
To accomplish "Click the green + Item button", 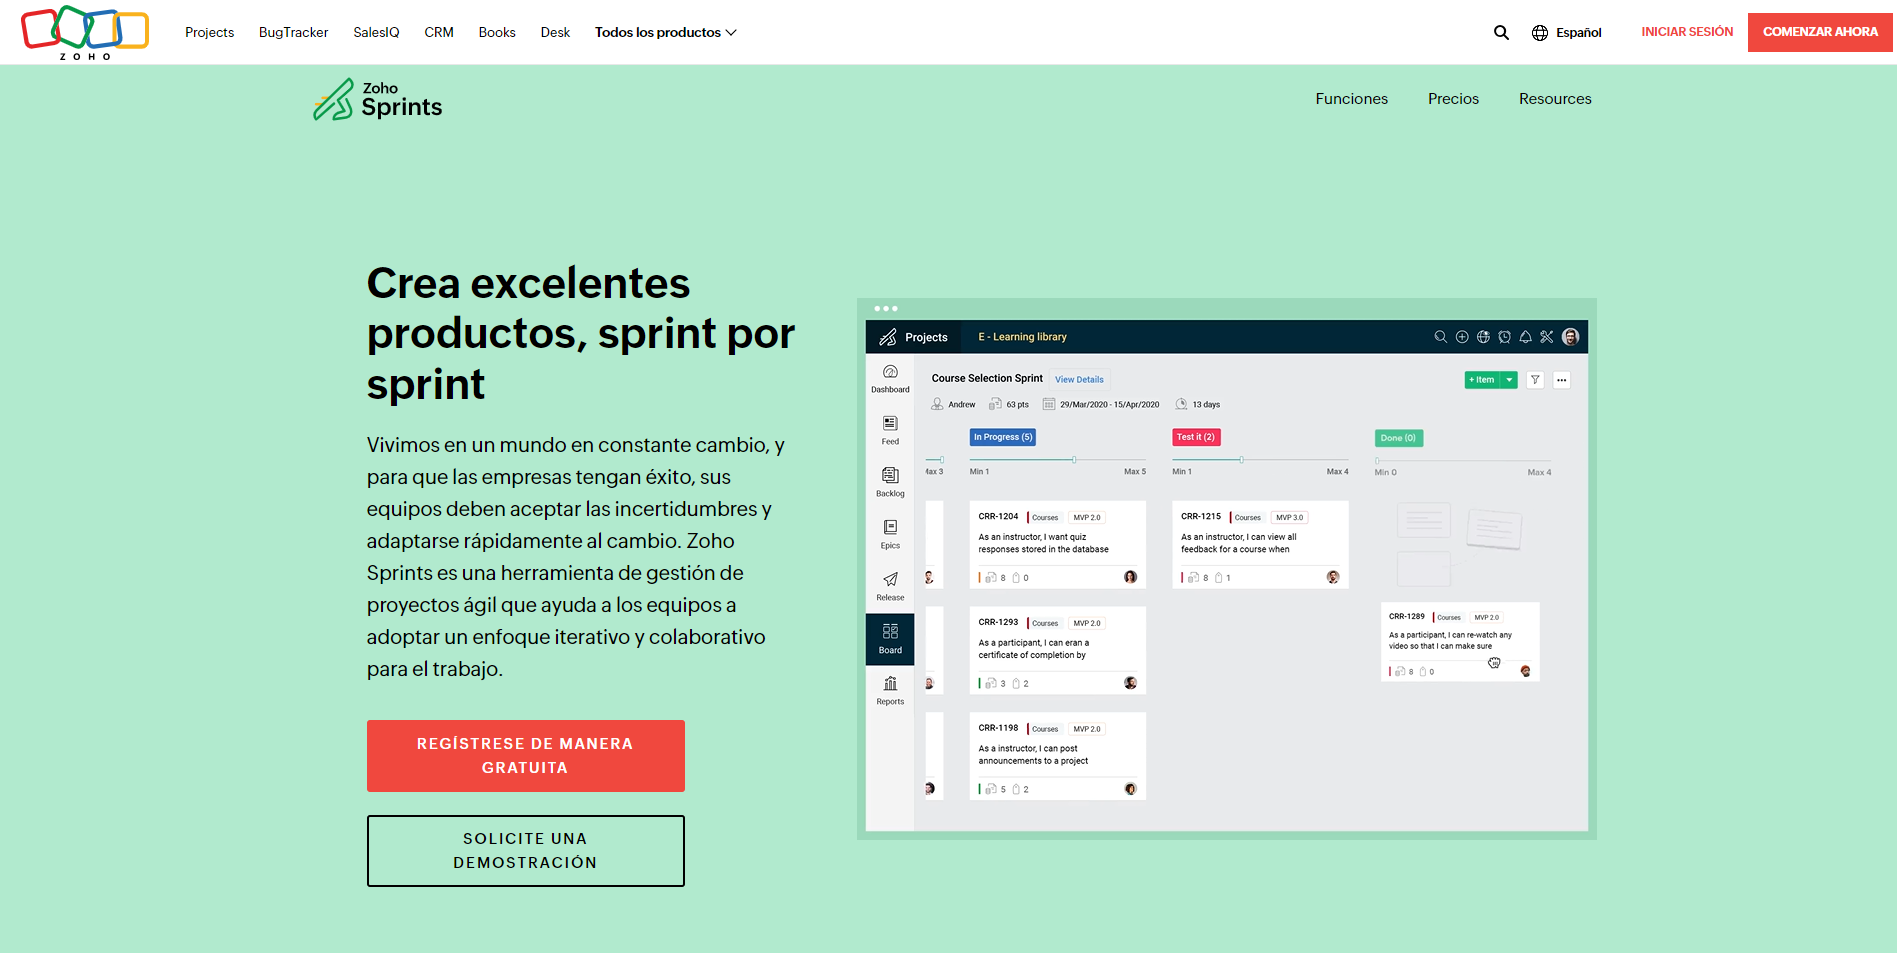I will [x=1482, y=380].
